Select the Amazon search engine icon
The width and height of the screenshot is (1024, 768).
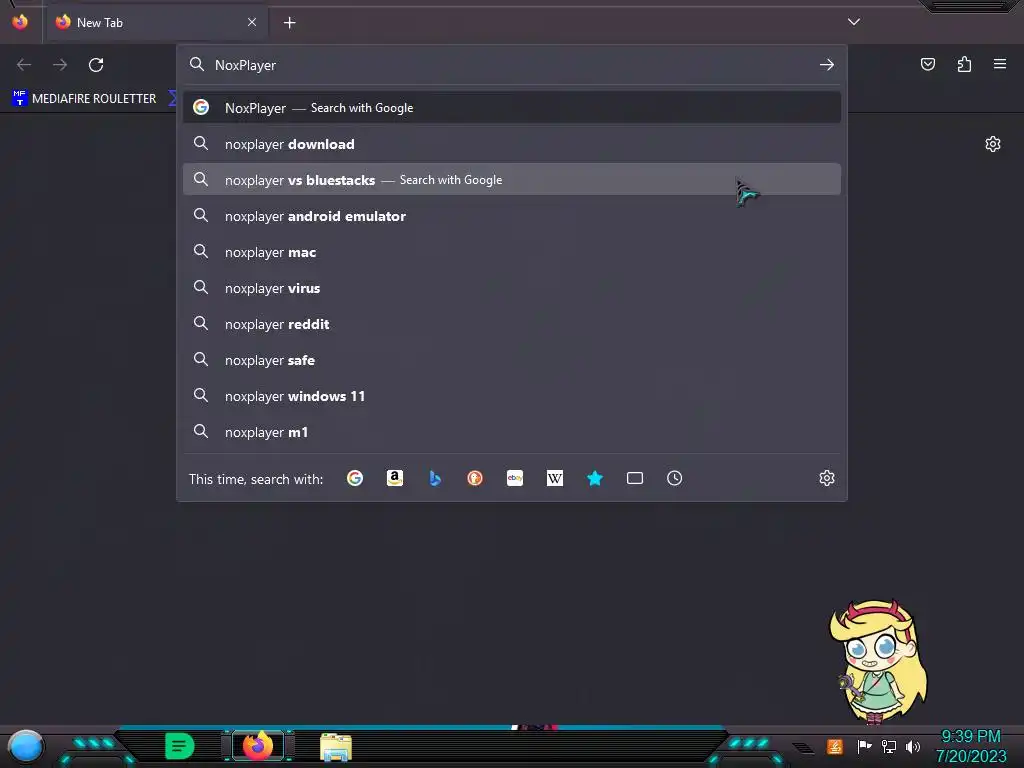394,478
